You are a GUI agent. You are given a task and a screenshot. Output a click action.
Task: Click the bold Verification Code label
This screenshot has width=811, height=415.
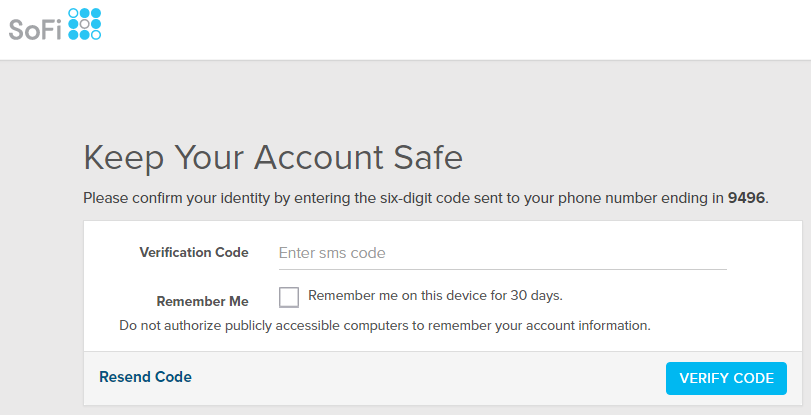click(194, 253)
